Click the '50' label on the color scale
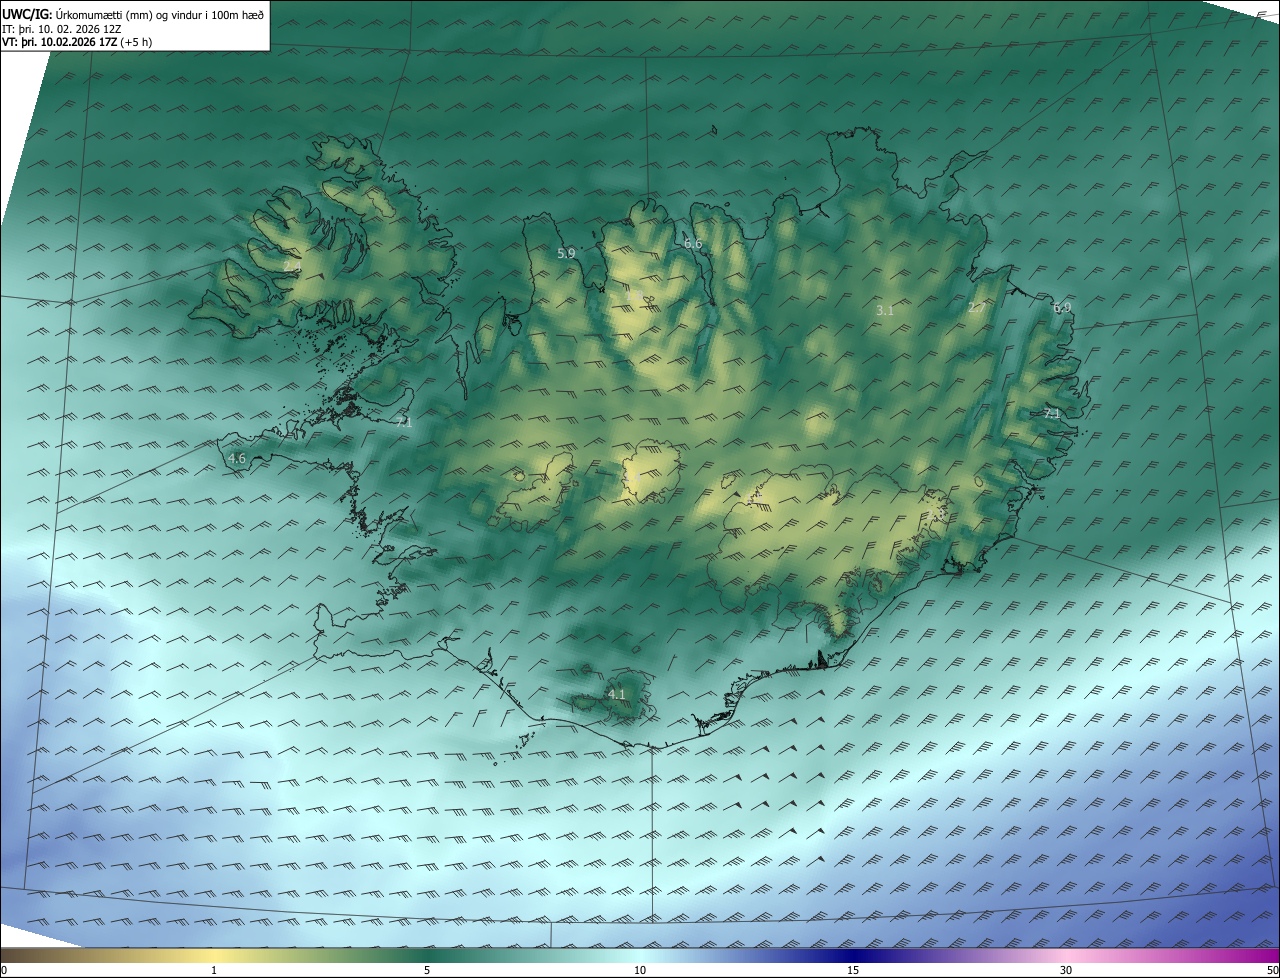Image resolution: width=1280 pixels, height=978 pixels. [x=1272, y=971]
